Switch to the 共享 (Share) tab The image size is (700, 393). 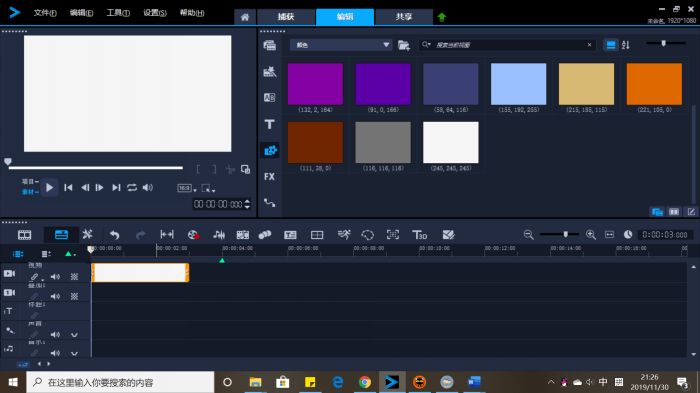tap(404, 17)
